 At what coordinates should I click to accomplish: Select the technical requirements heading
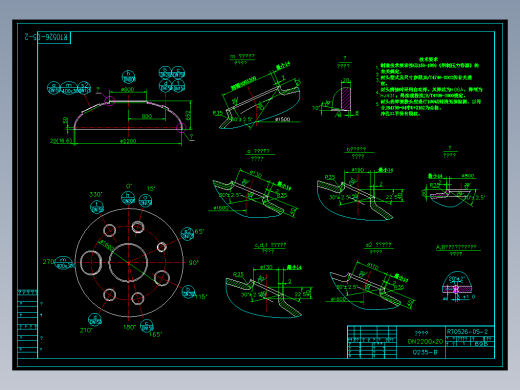pyautogui.click(x=429, y=59)
